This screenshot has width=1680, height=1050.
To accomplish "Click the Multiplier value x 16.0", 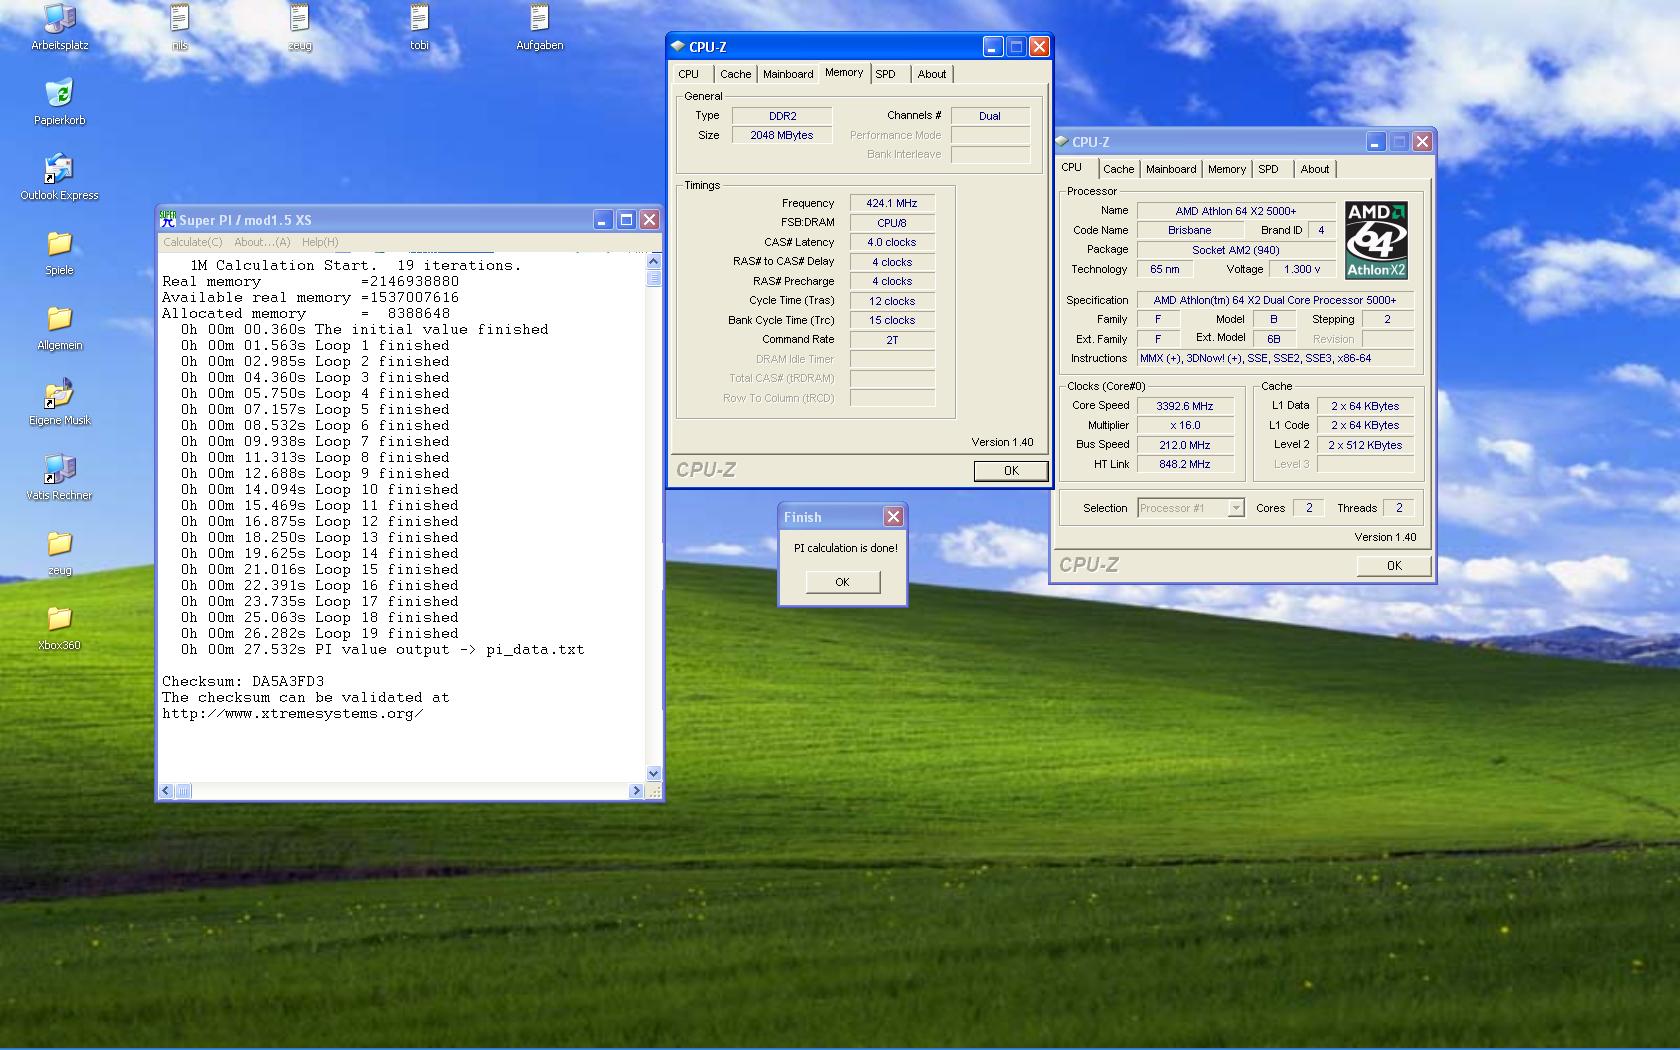I will tap(1185, 425).
